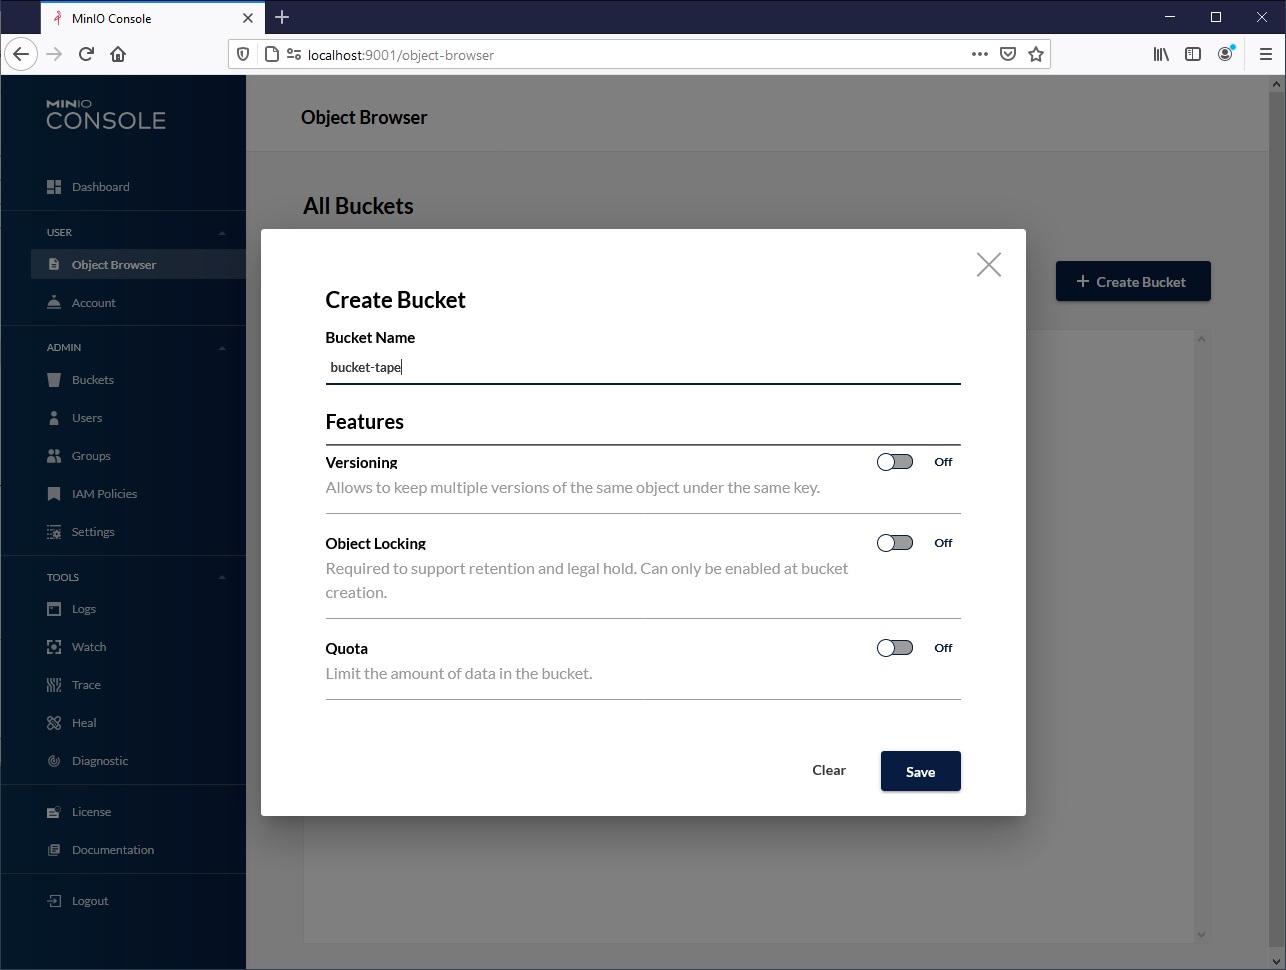
Task: Click the Save button
Action: point(921,771)
